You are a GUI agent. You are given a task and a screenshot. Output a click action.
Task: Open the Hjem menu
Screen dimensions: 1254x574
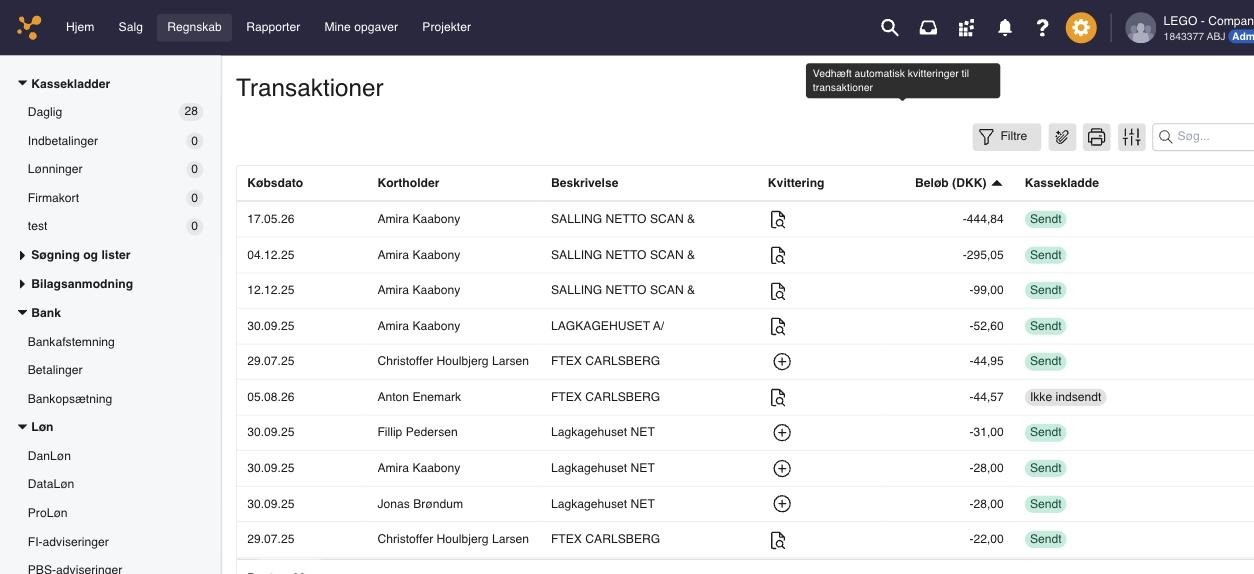[x=80, y=27]
